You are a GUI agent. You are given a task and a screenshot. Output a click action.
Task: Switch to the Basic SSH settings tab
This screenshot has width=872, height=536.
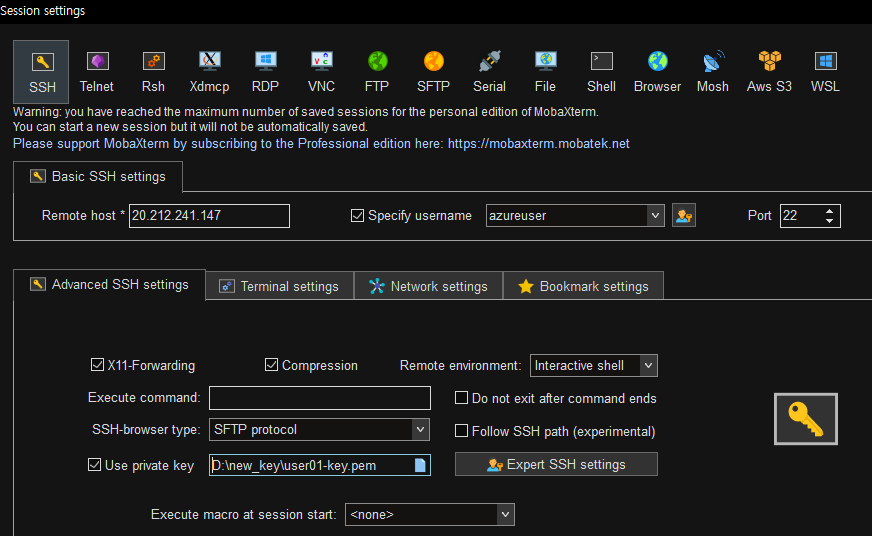pos(98,177)
